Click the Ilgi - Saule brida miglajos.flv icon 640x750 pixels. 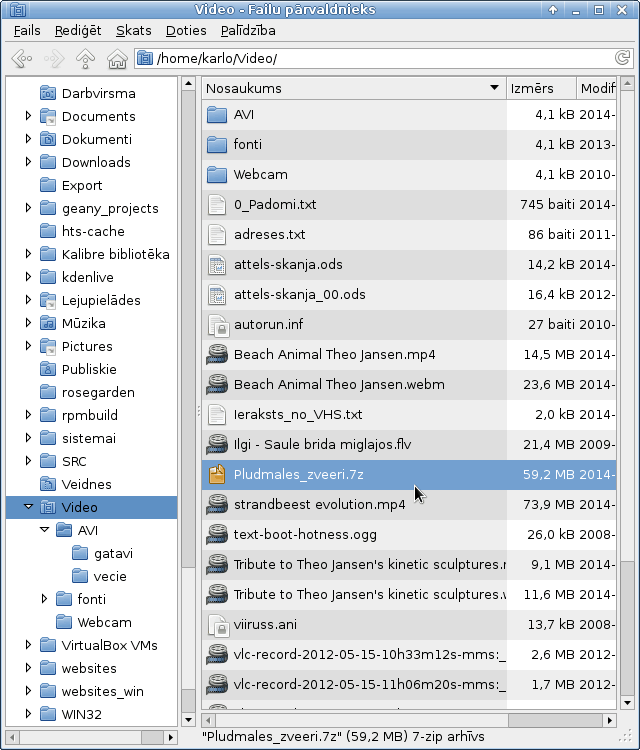coord(217,445)
